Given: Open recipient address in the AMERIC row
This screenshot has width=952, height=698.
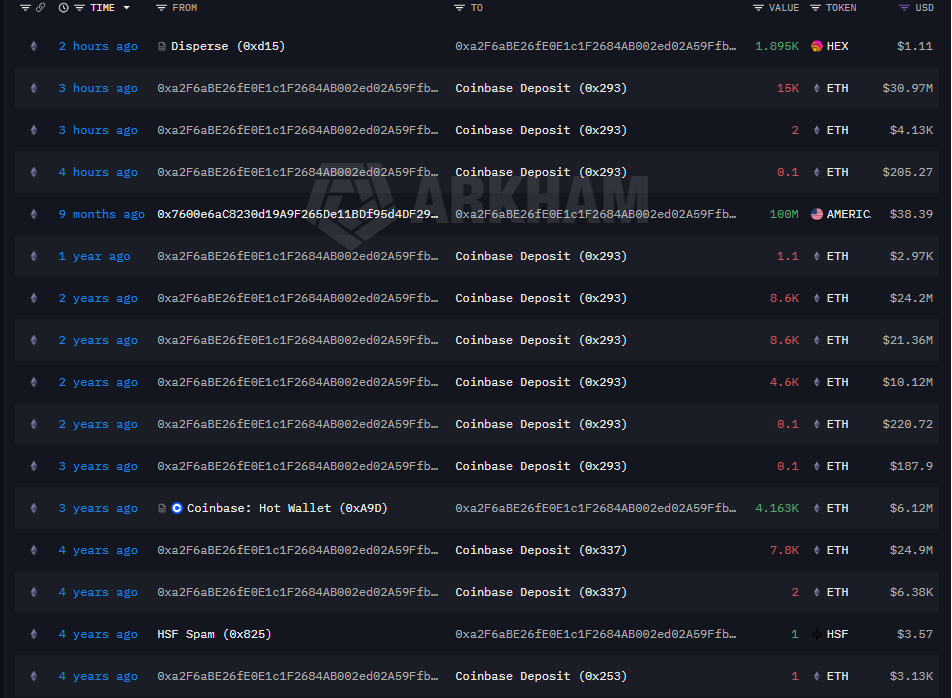Looking at the screenshot, I should pyautogui.click(x=596, y=214).
